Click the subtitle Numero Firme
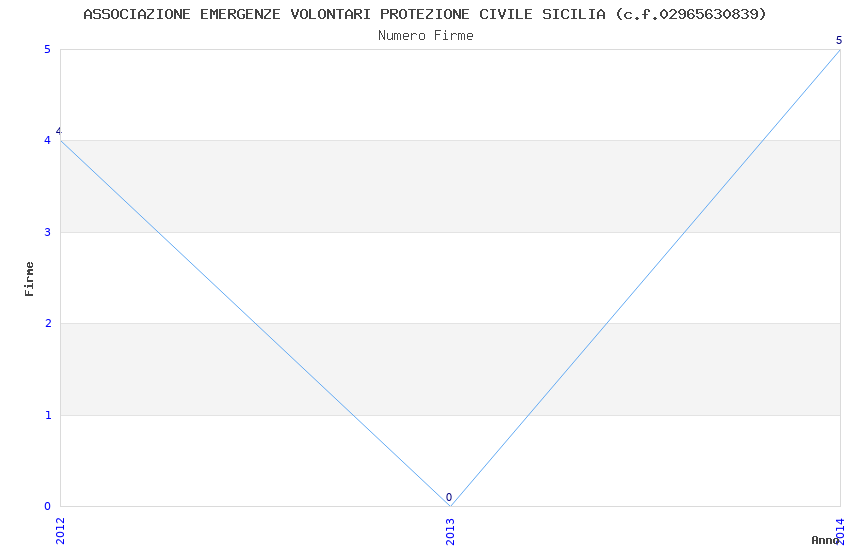The image size is (850, 550). (x=426, y=36)
